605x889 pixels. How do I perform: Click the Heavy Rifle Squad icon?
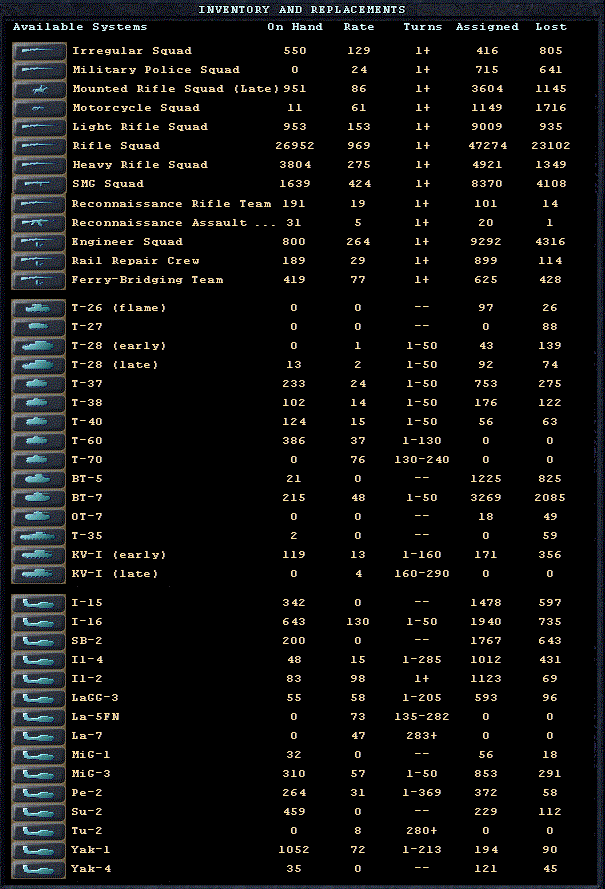pos(39,165)
